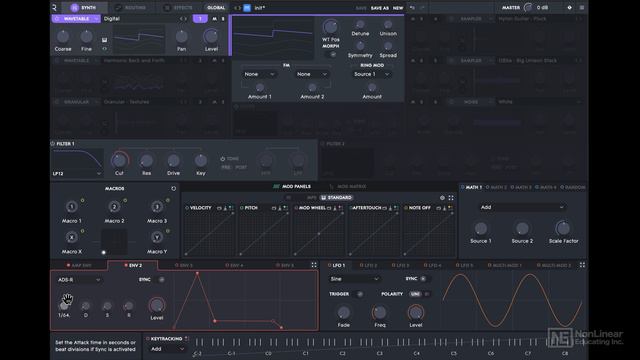Open the Math Add operation dropdown
Viewport: 640px width, 360px height.
tap(522, 207)
